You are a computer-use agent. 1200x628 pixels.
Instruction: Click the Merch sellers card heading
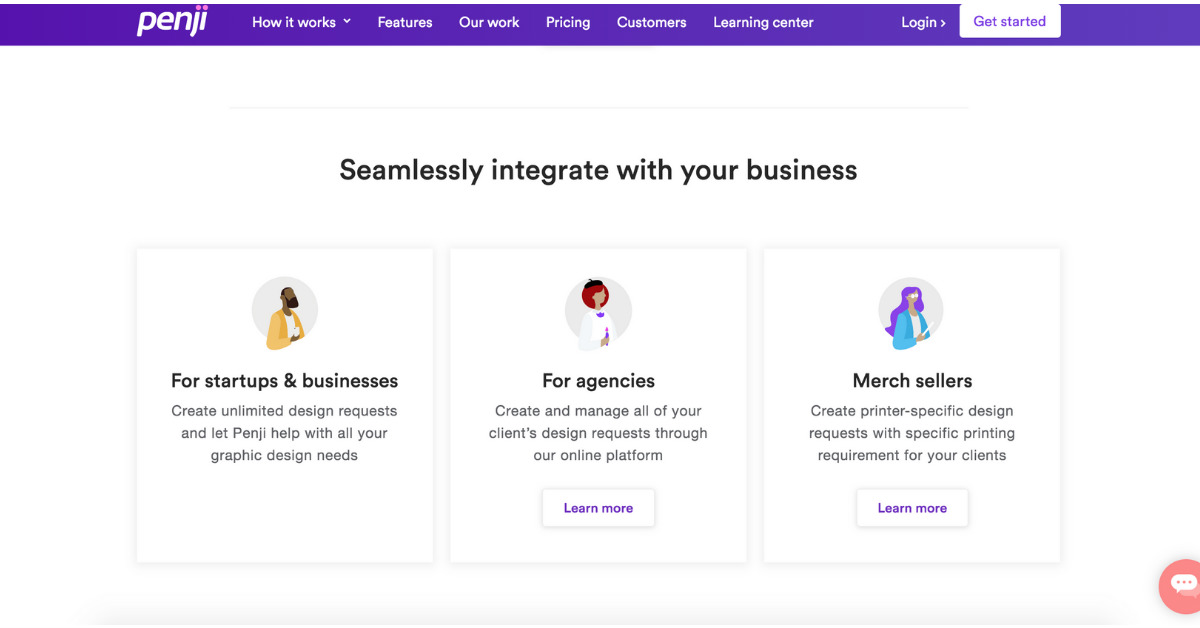click(912, 381)
